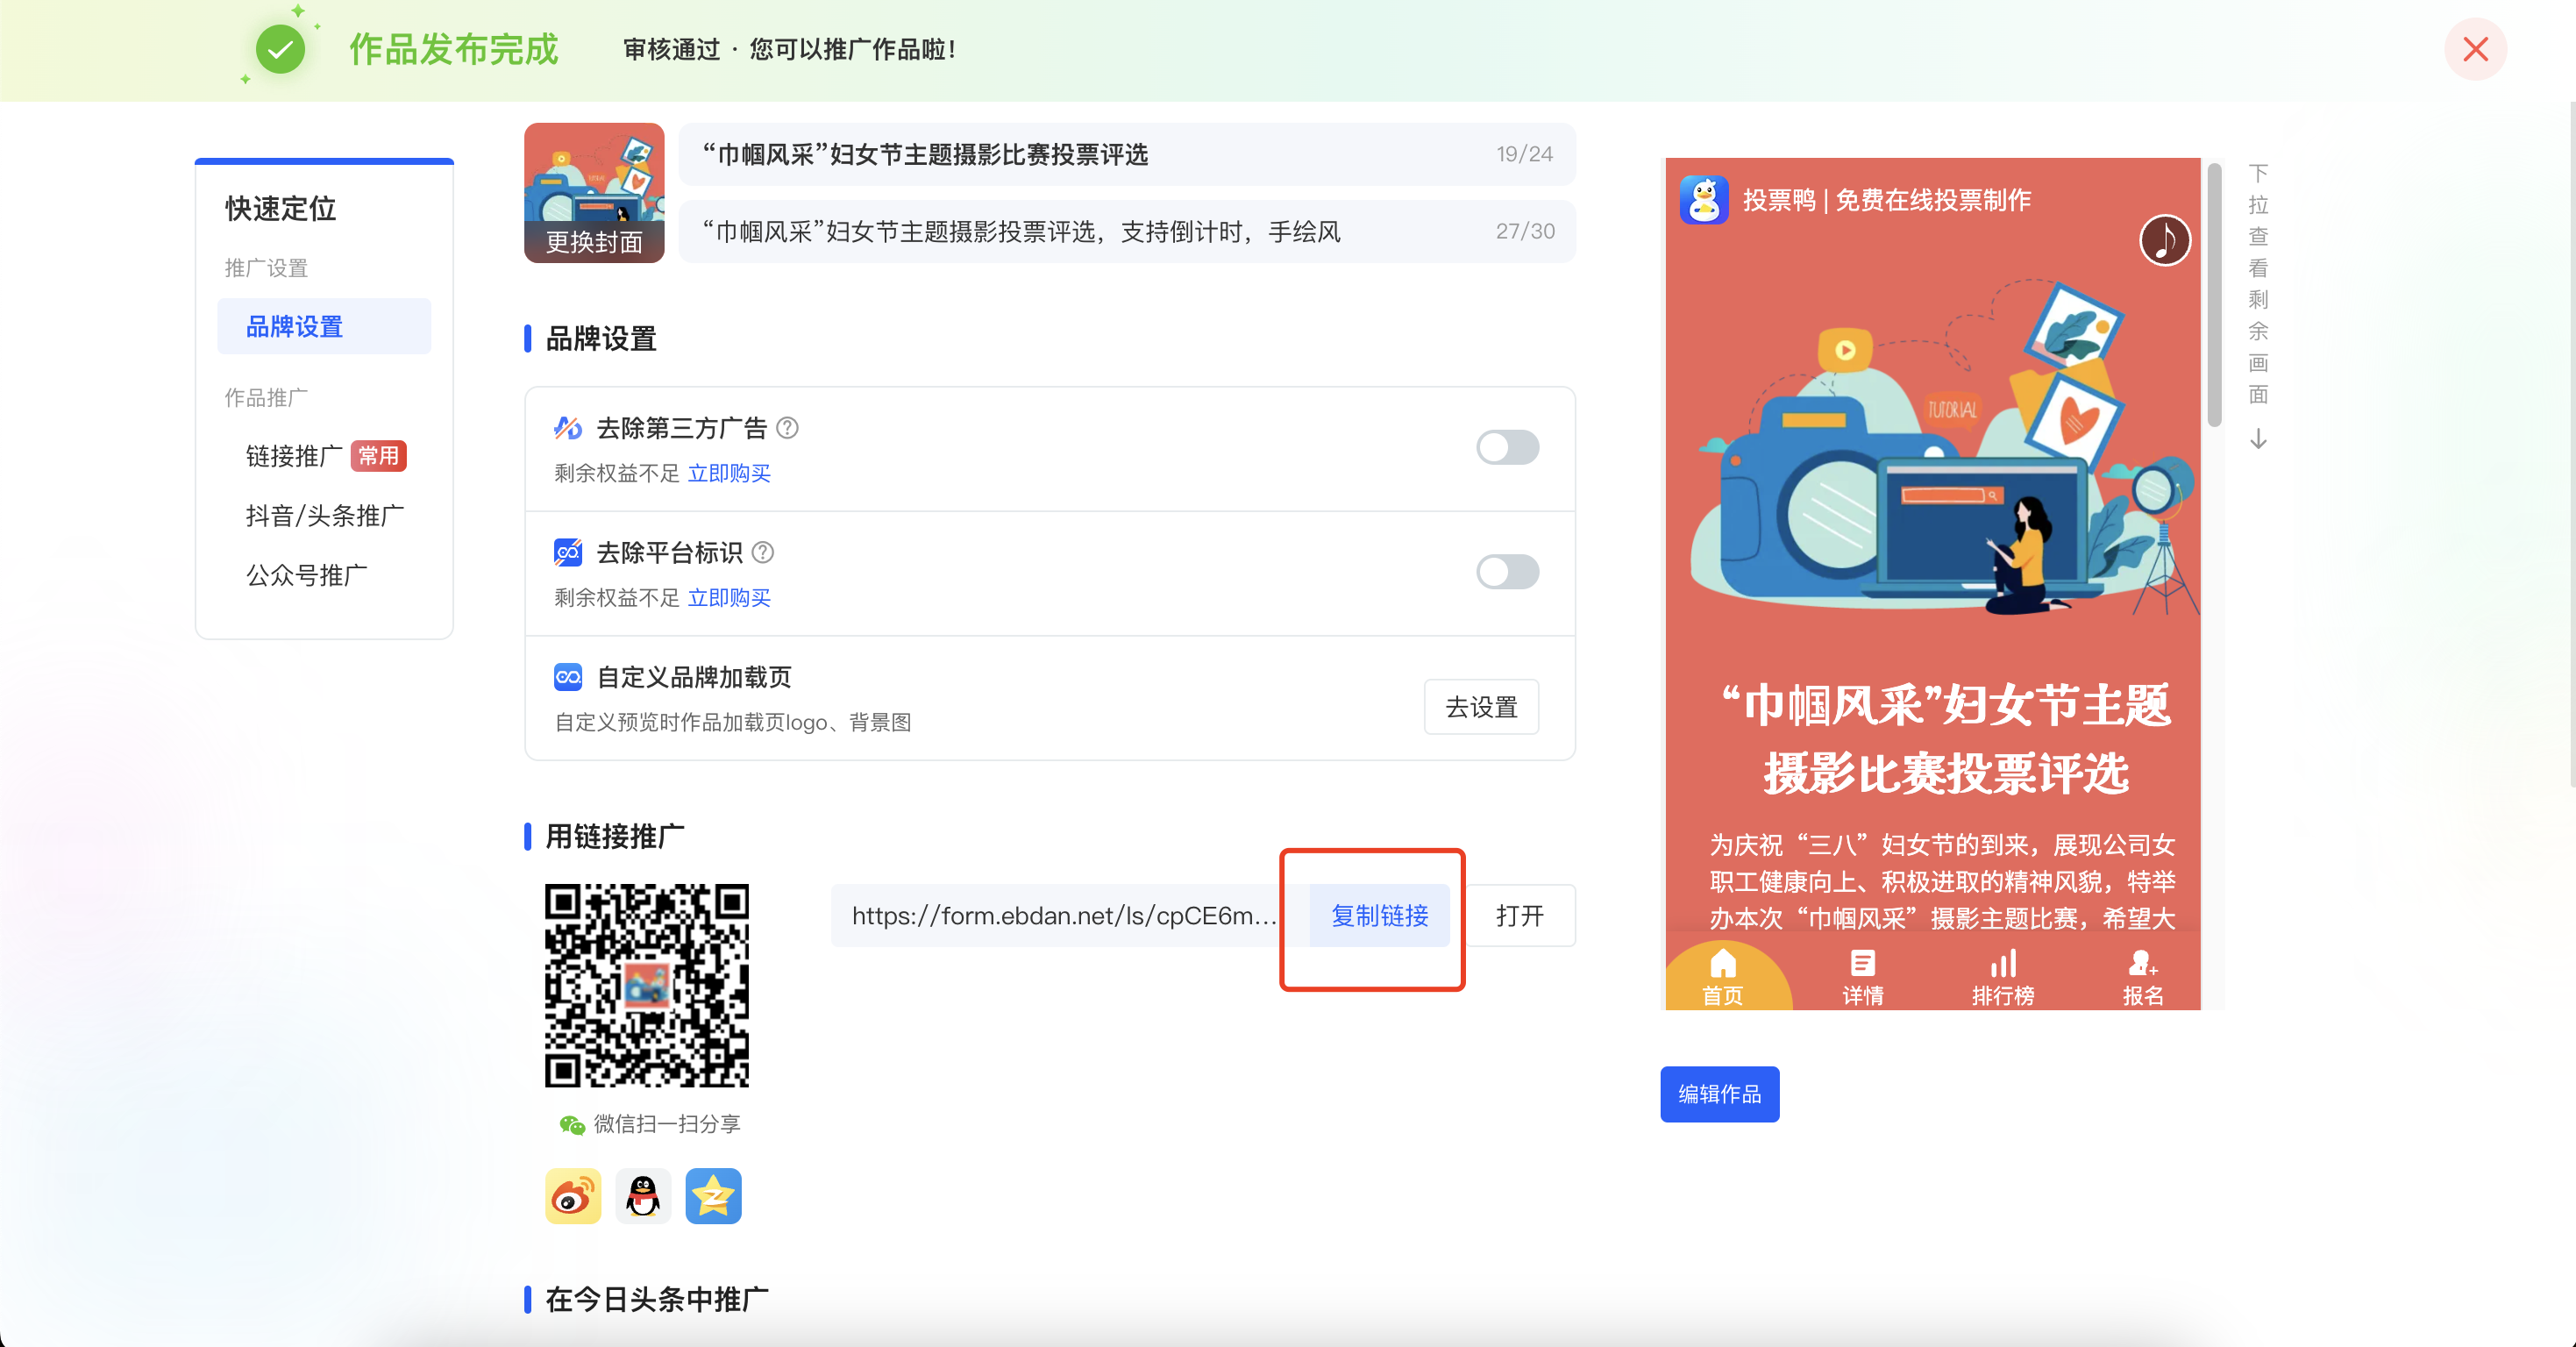The height and width of the screenshot is (1347, 2576).
Task: Click the 快速定位 heading
Action: pos(281,208)
